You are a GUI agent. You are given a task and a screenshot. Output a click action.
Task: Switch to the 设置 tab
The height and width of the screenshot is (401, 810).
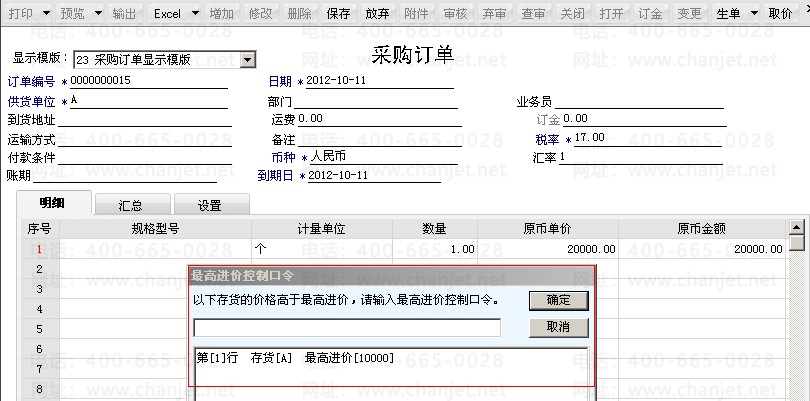pos(211,205)
